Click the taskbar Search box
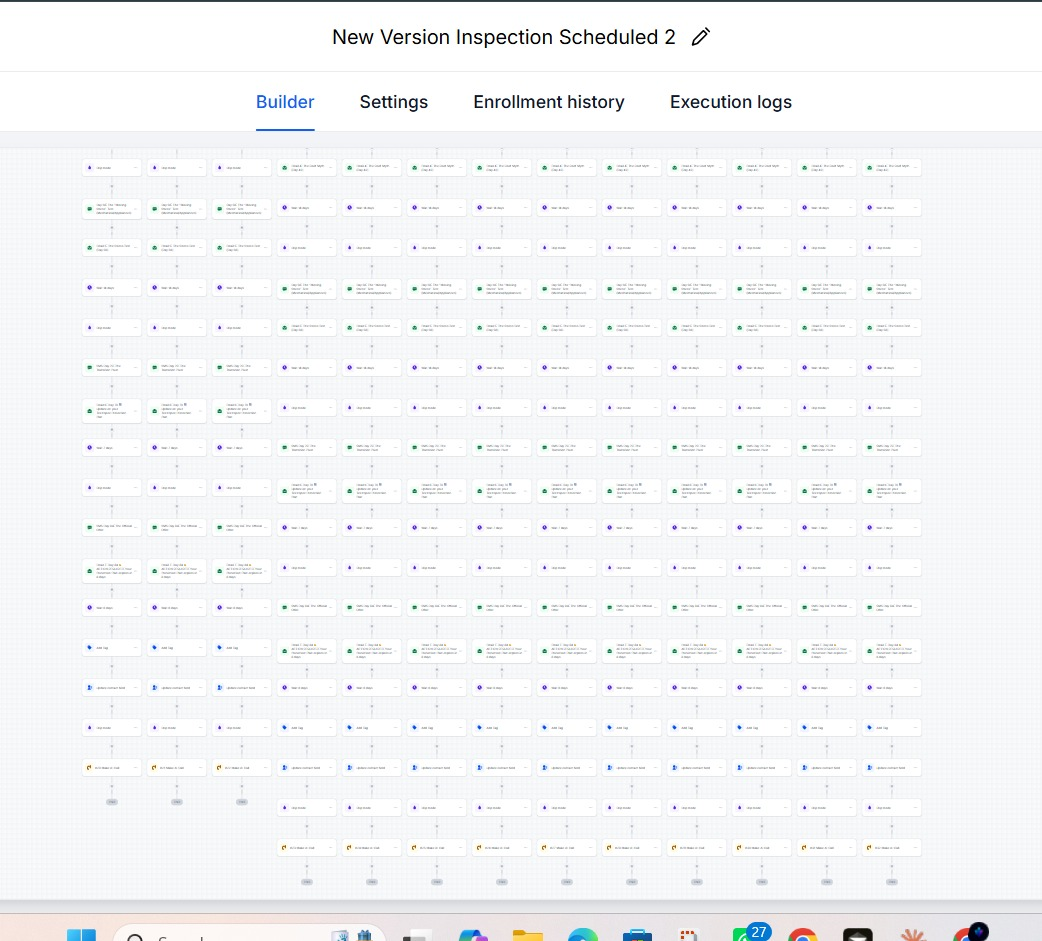1042x941 pixels. point(249,933)
